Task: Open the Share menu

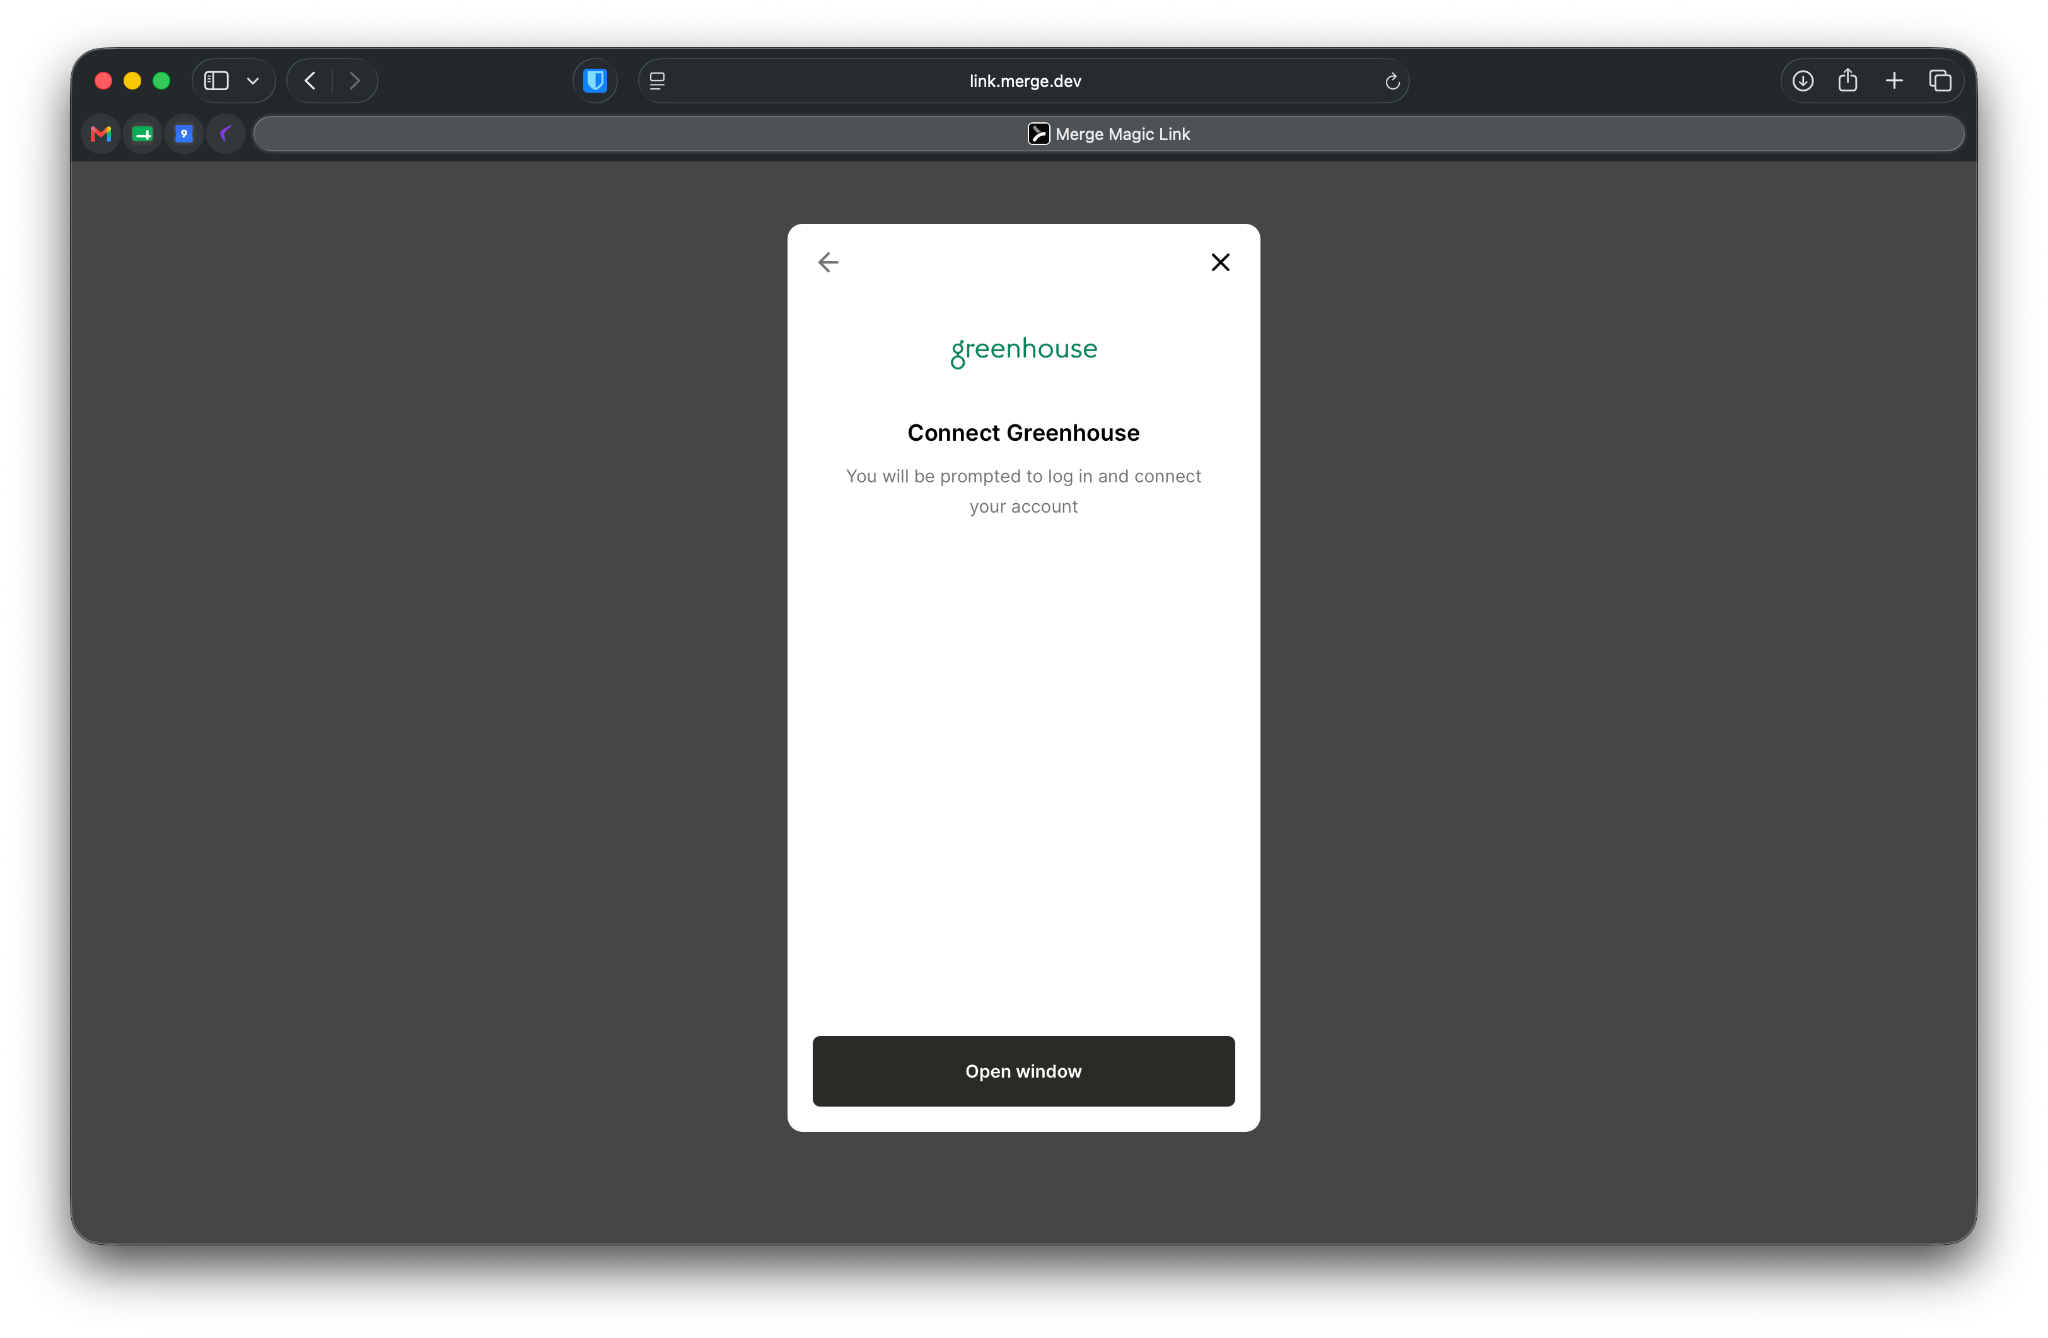Action: (1848, 80)
